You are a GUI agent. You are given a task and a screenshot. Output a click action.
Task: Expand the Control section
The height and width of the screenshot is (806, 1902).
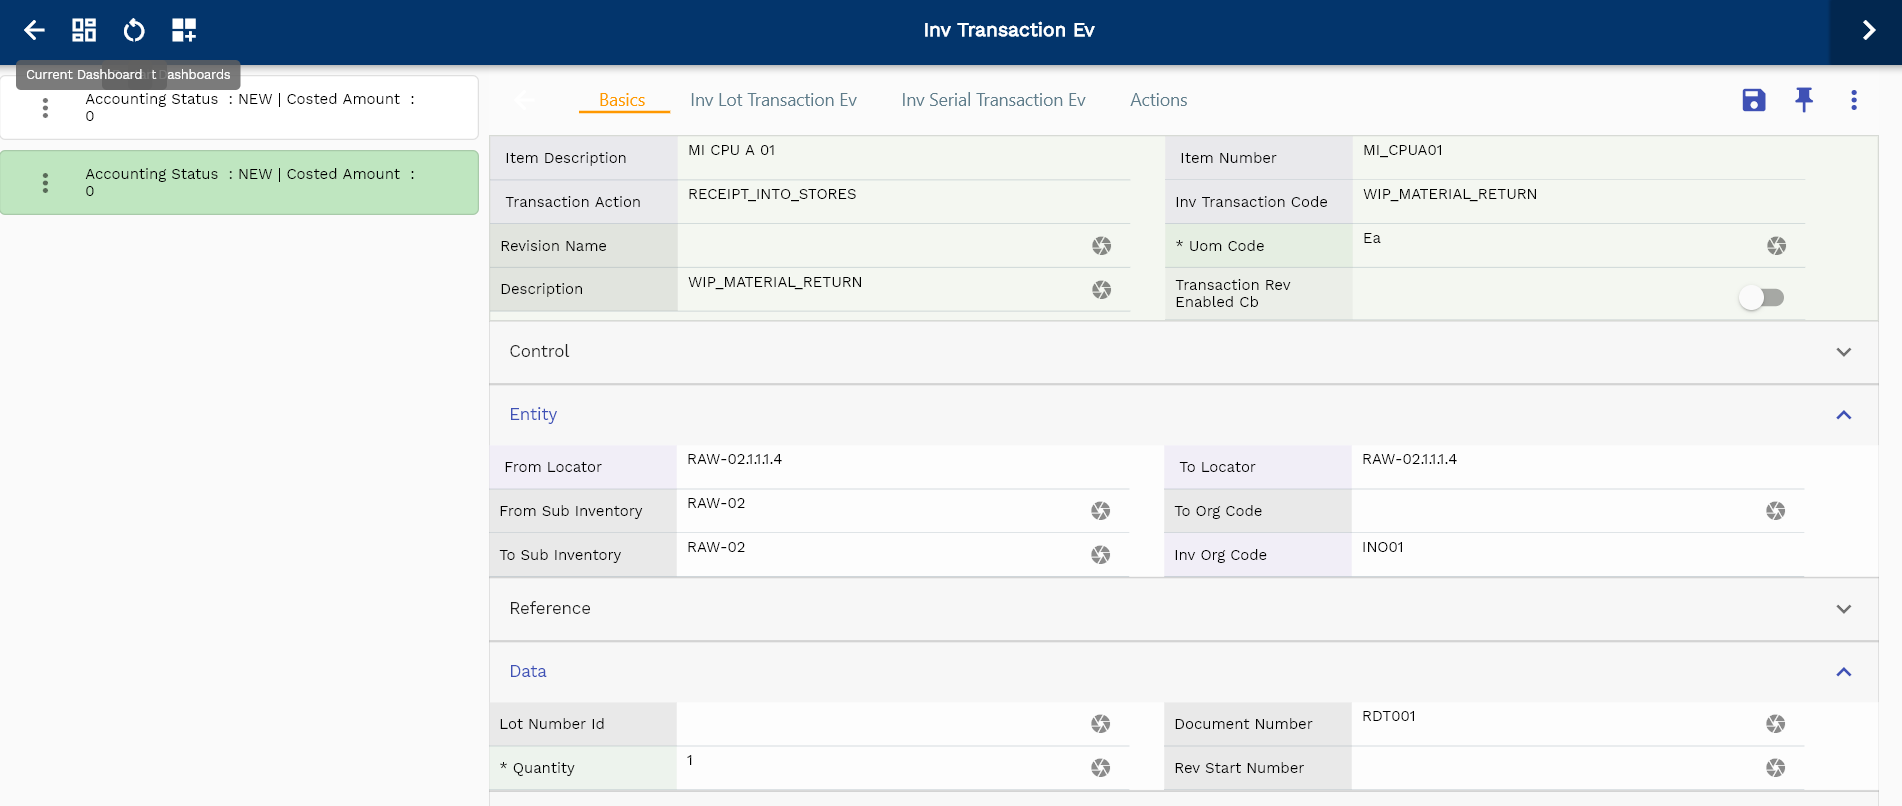1843,352
